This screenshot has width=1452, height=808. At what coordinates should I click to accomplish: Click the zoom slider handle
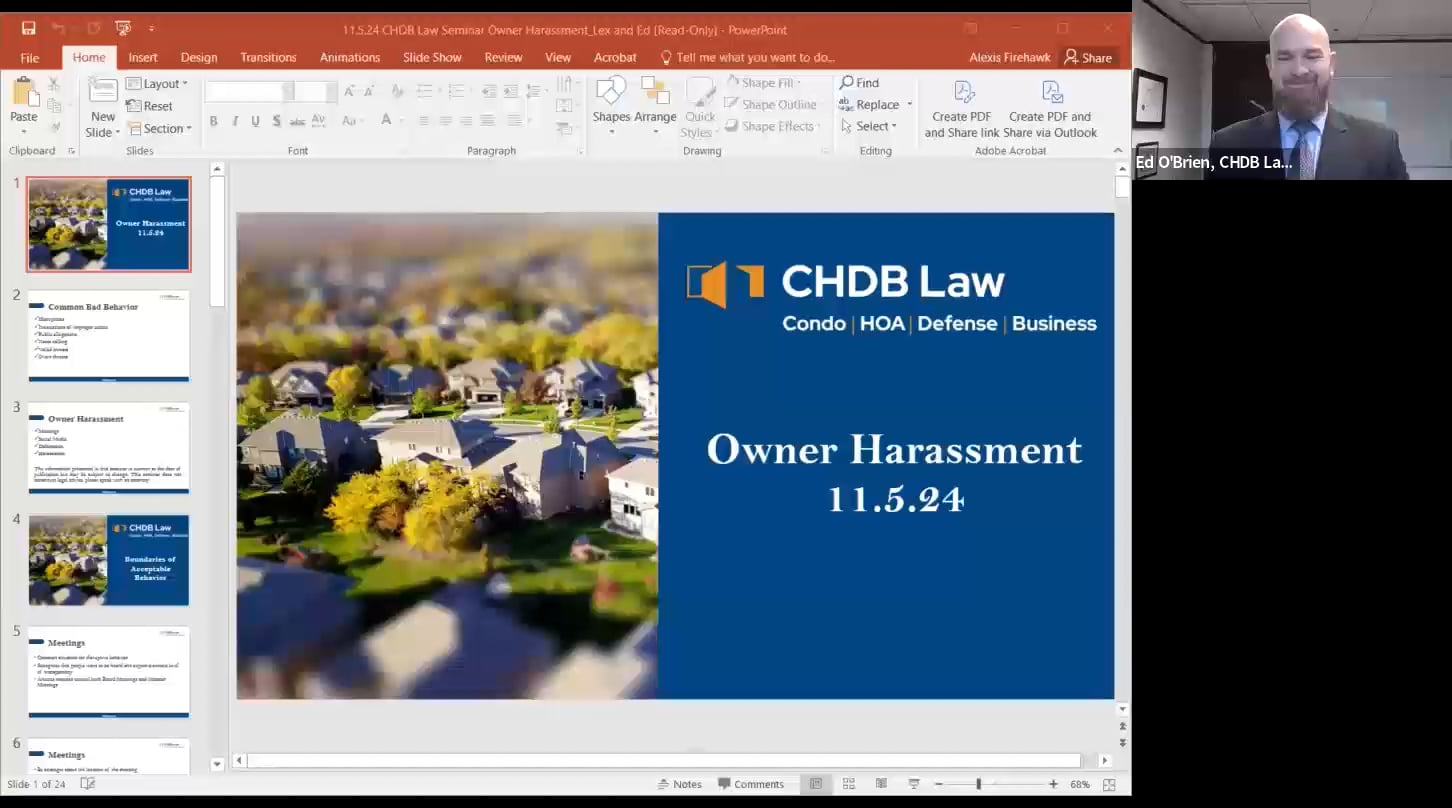(978, 784)
